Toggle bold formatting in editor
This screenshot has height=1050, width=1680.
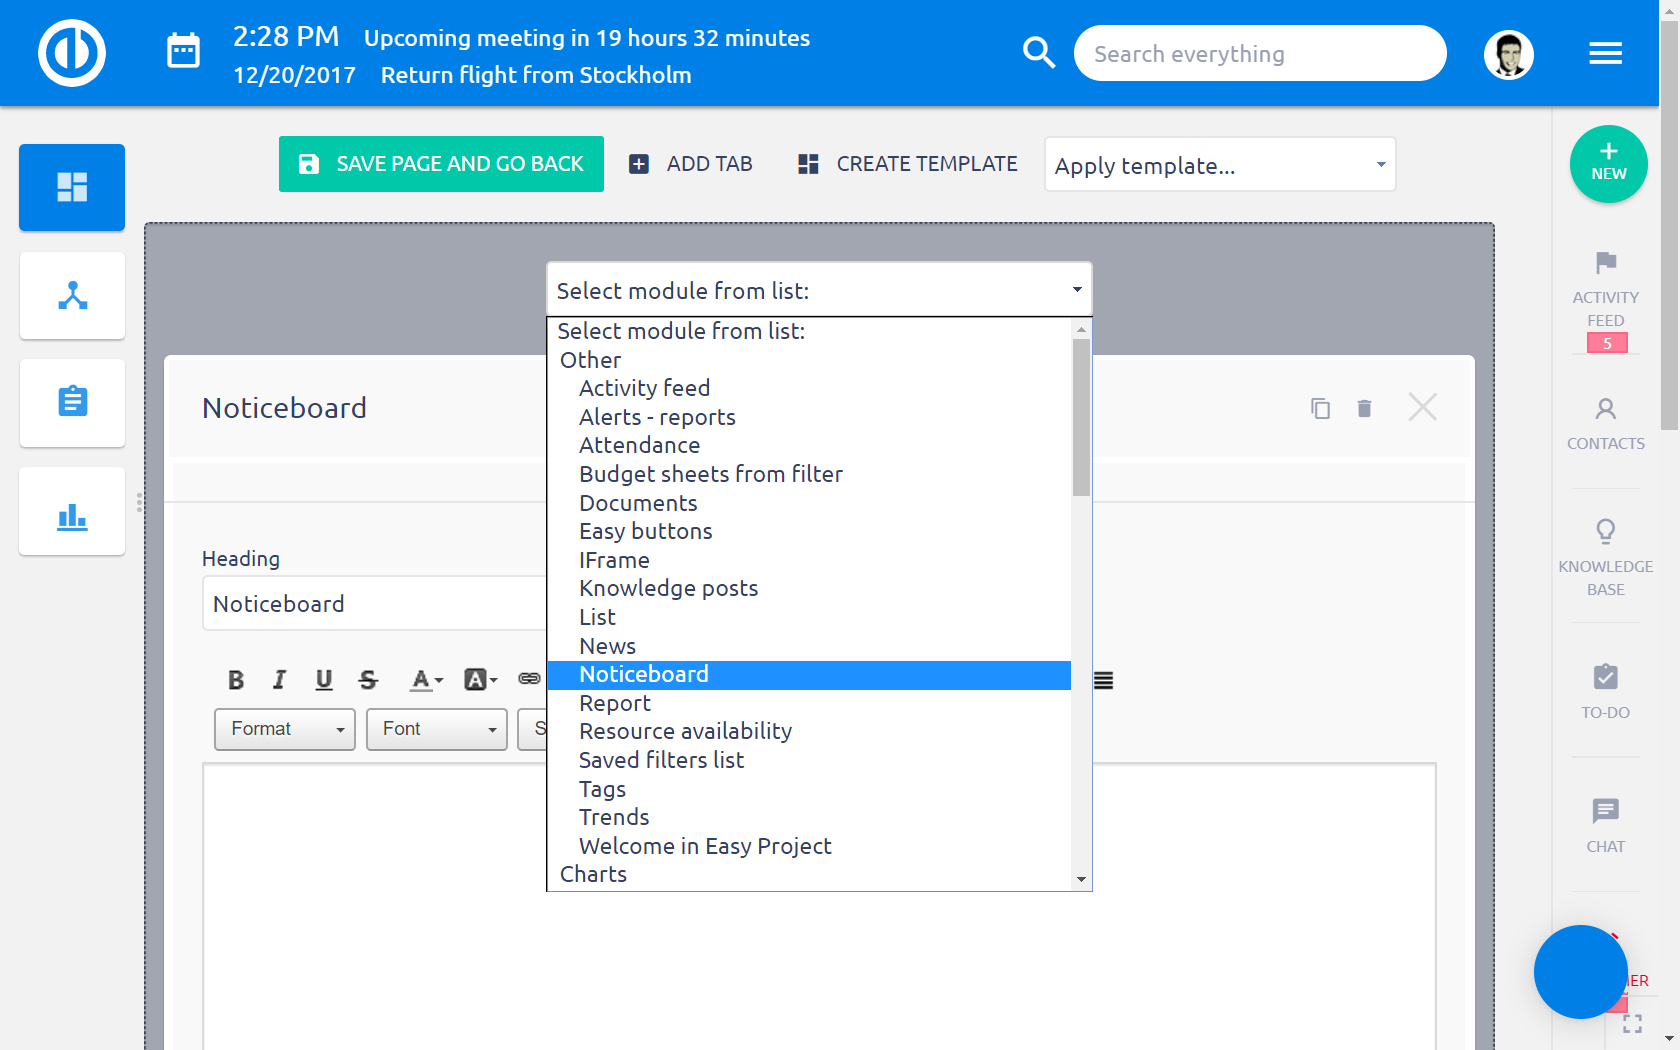(236, 680)
